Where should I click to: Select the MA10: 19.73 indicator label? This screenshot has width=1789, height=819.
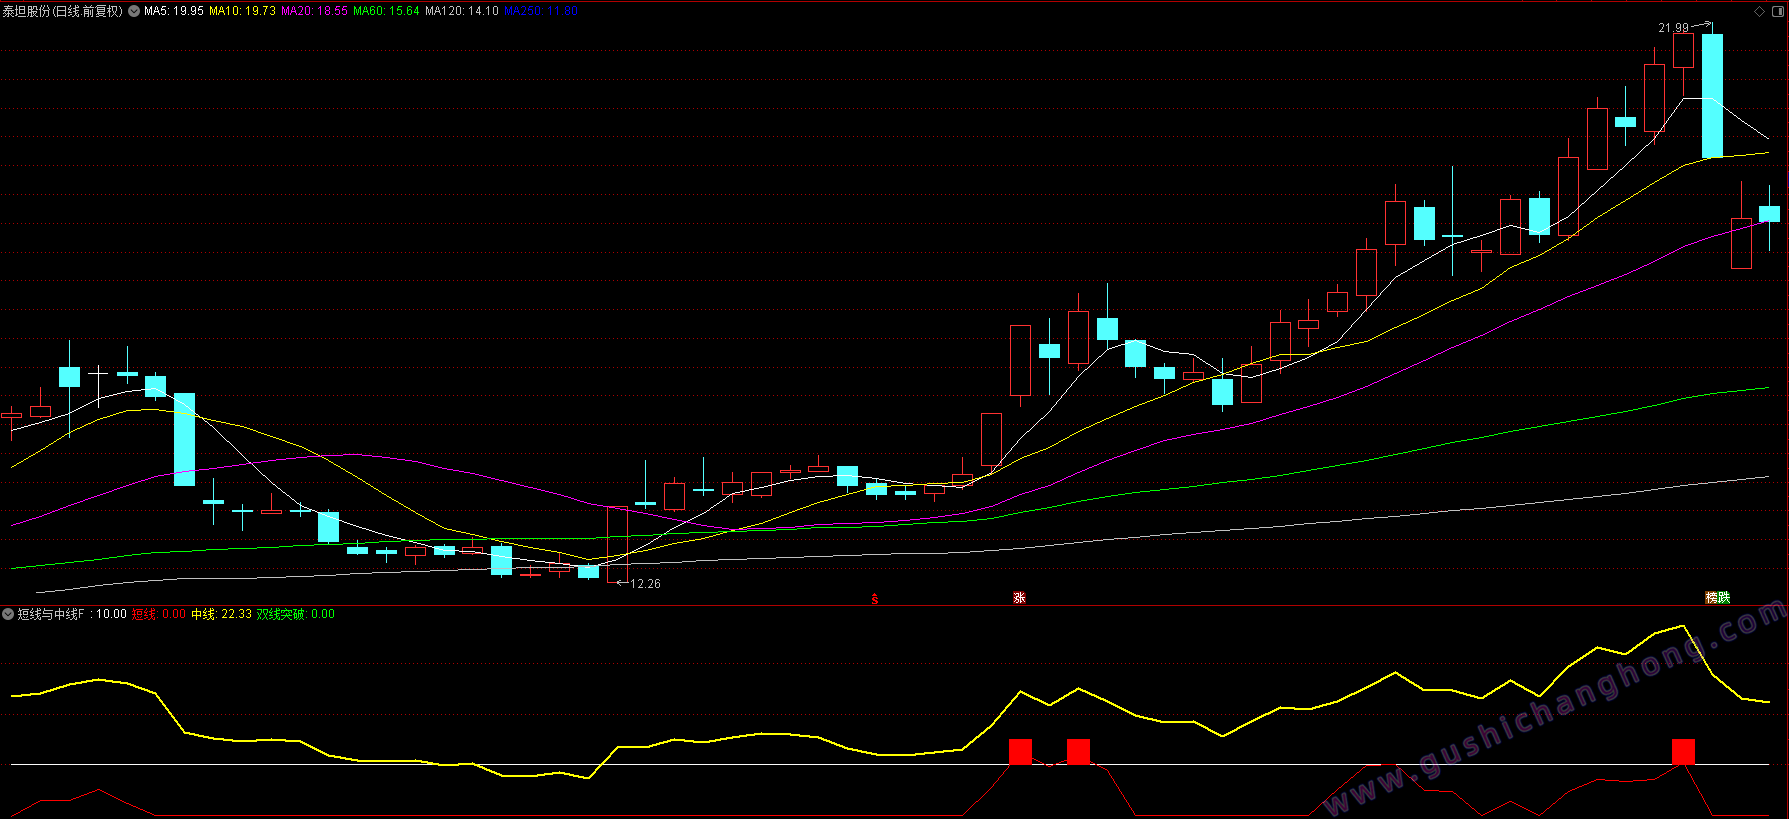point(242,11)
